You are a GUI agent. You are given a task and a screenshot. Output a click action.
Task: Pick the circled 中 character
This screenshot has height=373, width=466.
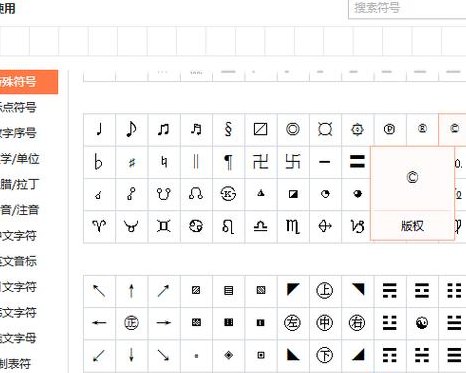tap(325, 323)
